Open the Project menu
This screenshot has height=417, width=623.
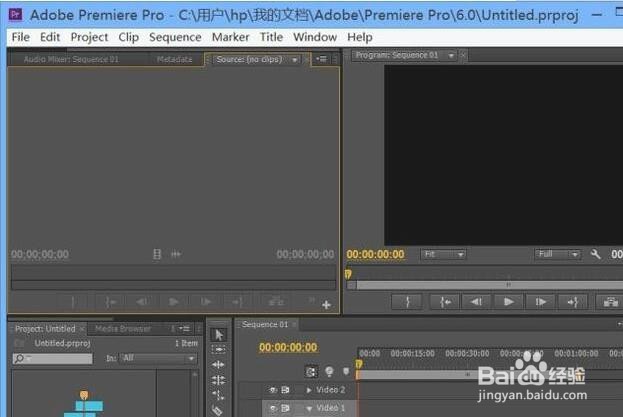(89, 37)
